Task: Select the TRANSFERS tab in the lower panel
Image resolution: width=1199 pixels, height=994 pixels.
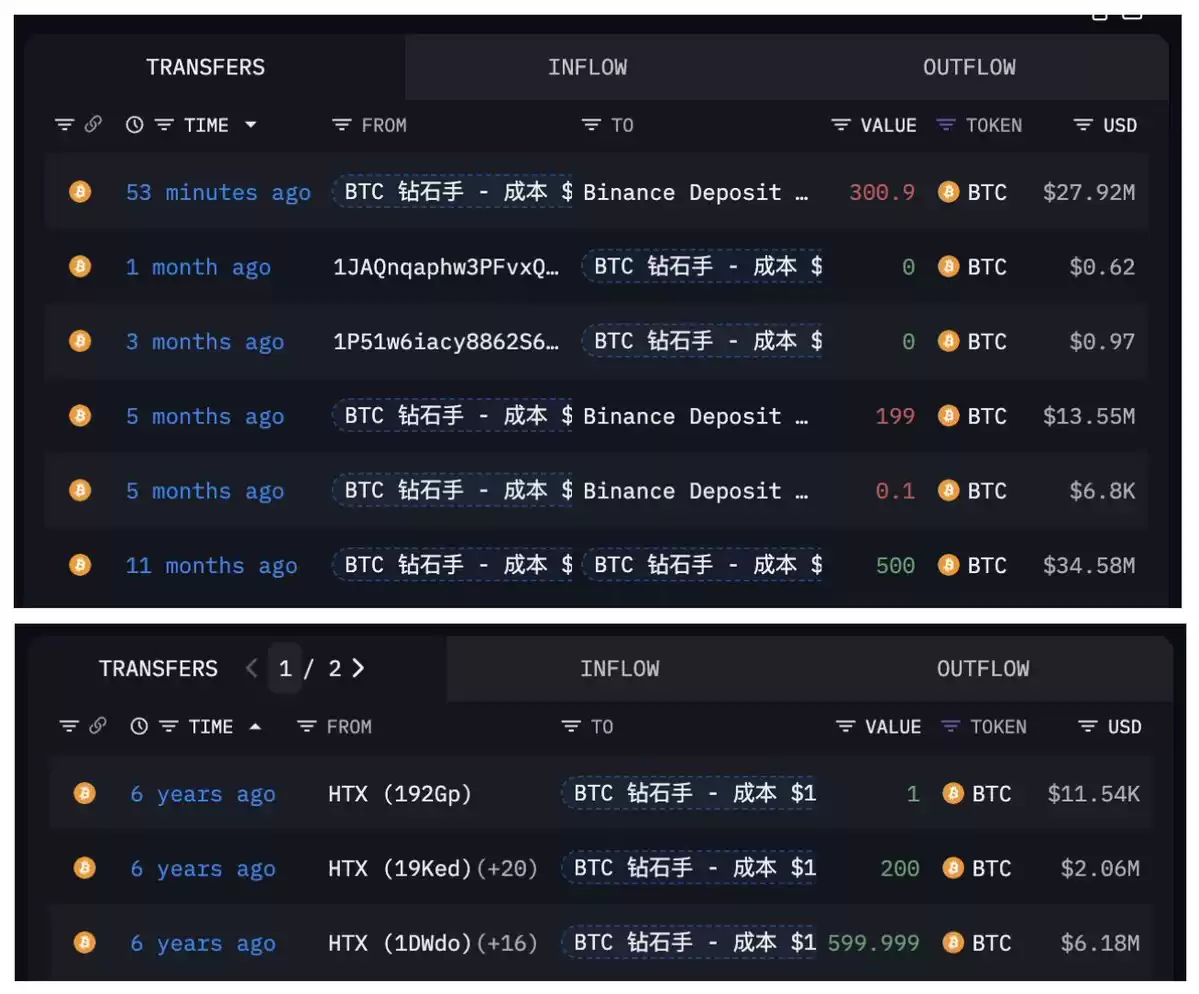Action: 158,669
